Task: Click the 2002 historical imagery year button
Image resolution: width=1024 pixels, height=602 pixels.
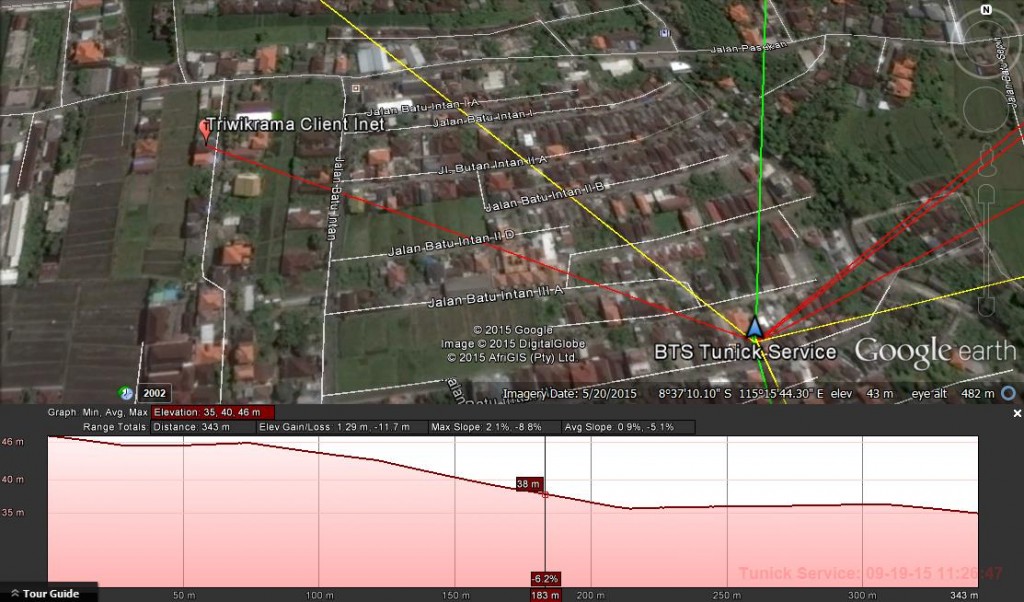Action: [154, 393]
